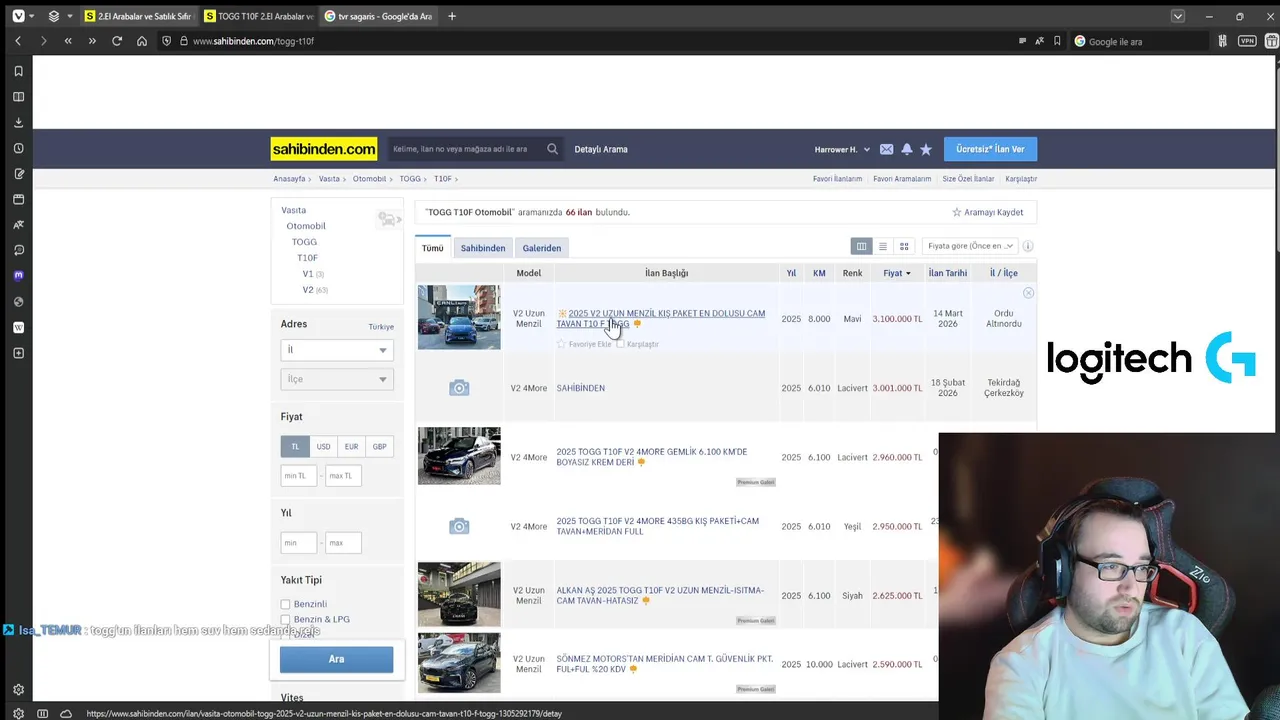Click the Fast forward navigation icon
The width and height of the screenshot is (1280, 720).
92,41
